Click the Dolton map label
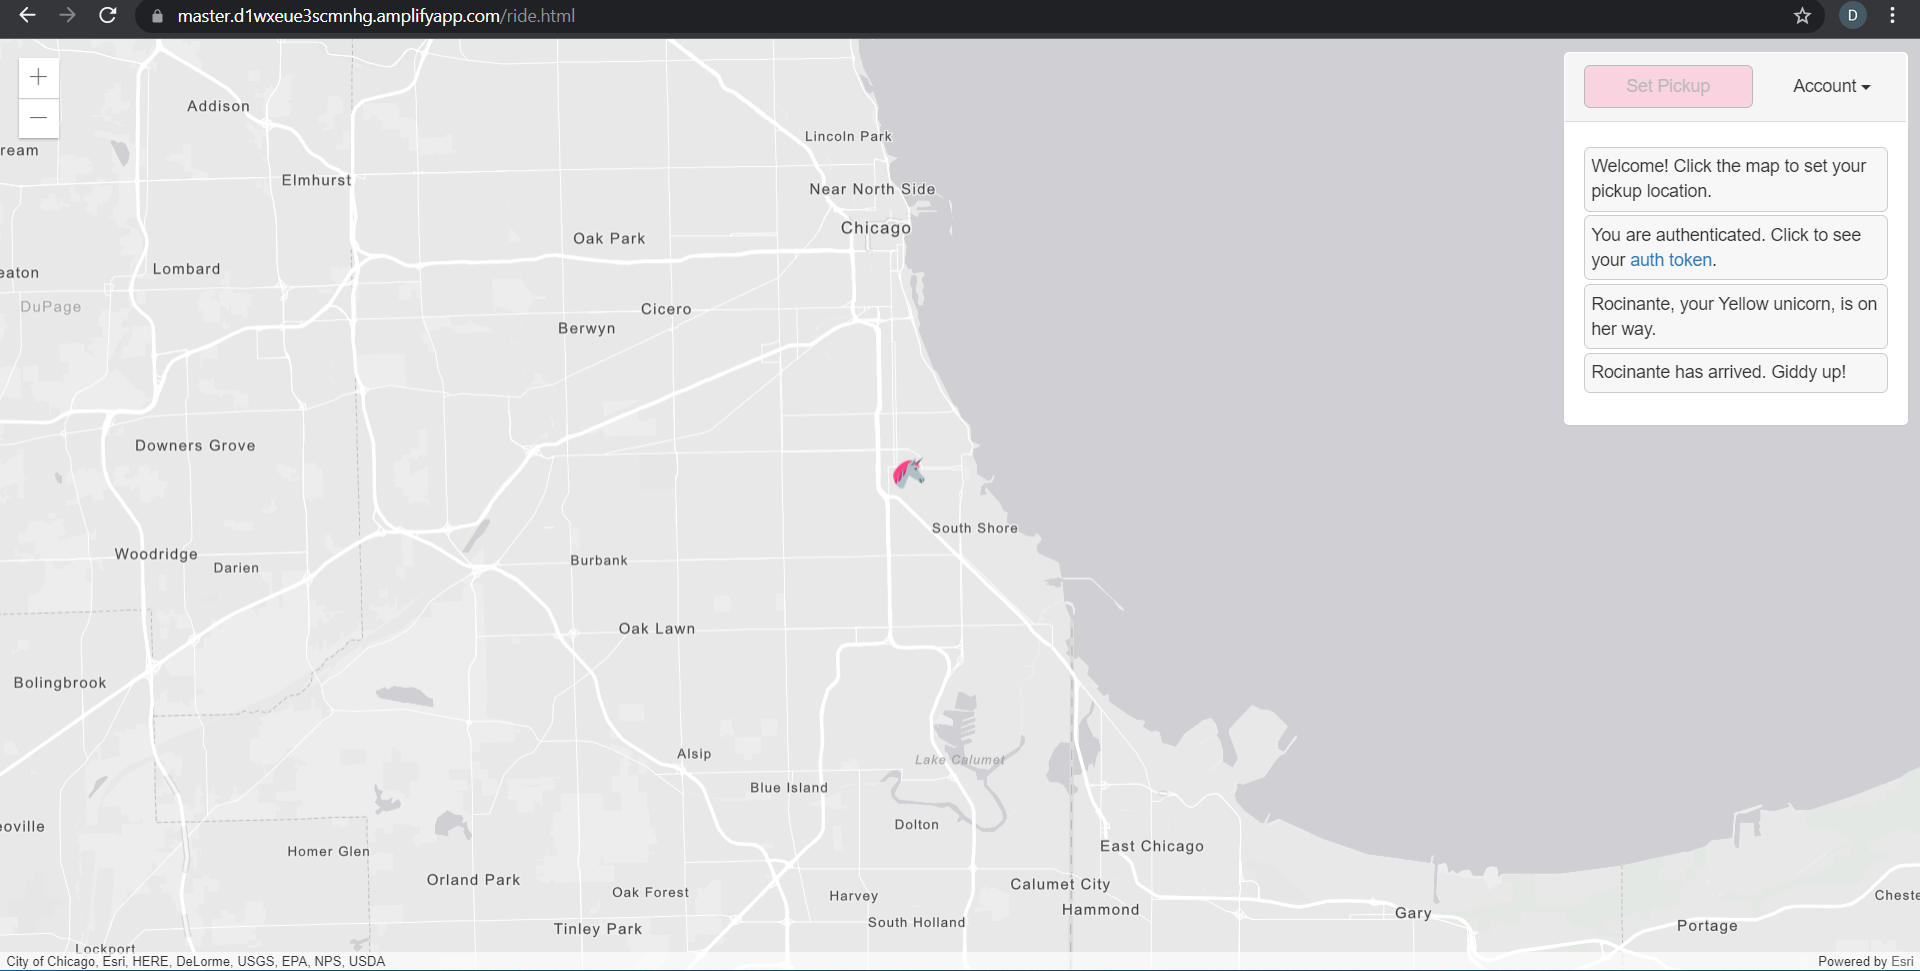 point(917,825)
